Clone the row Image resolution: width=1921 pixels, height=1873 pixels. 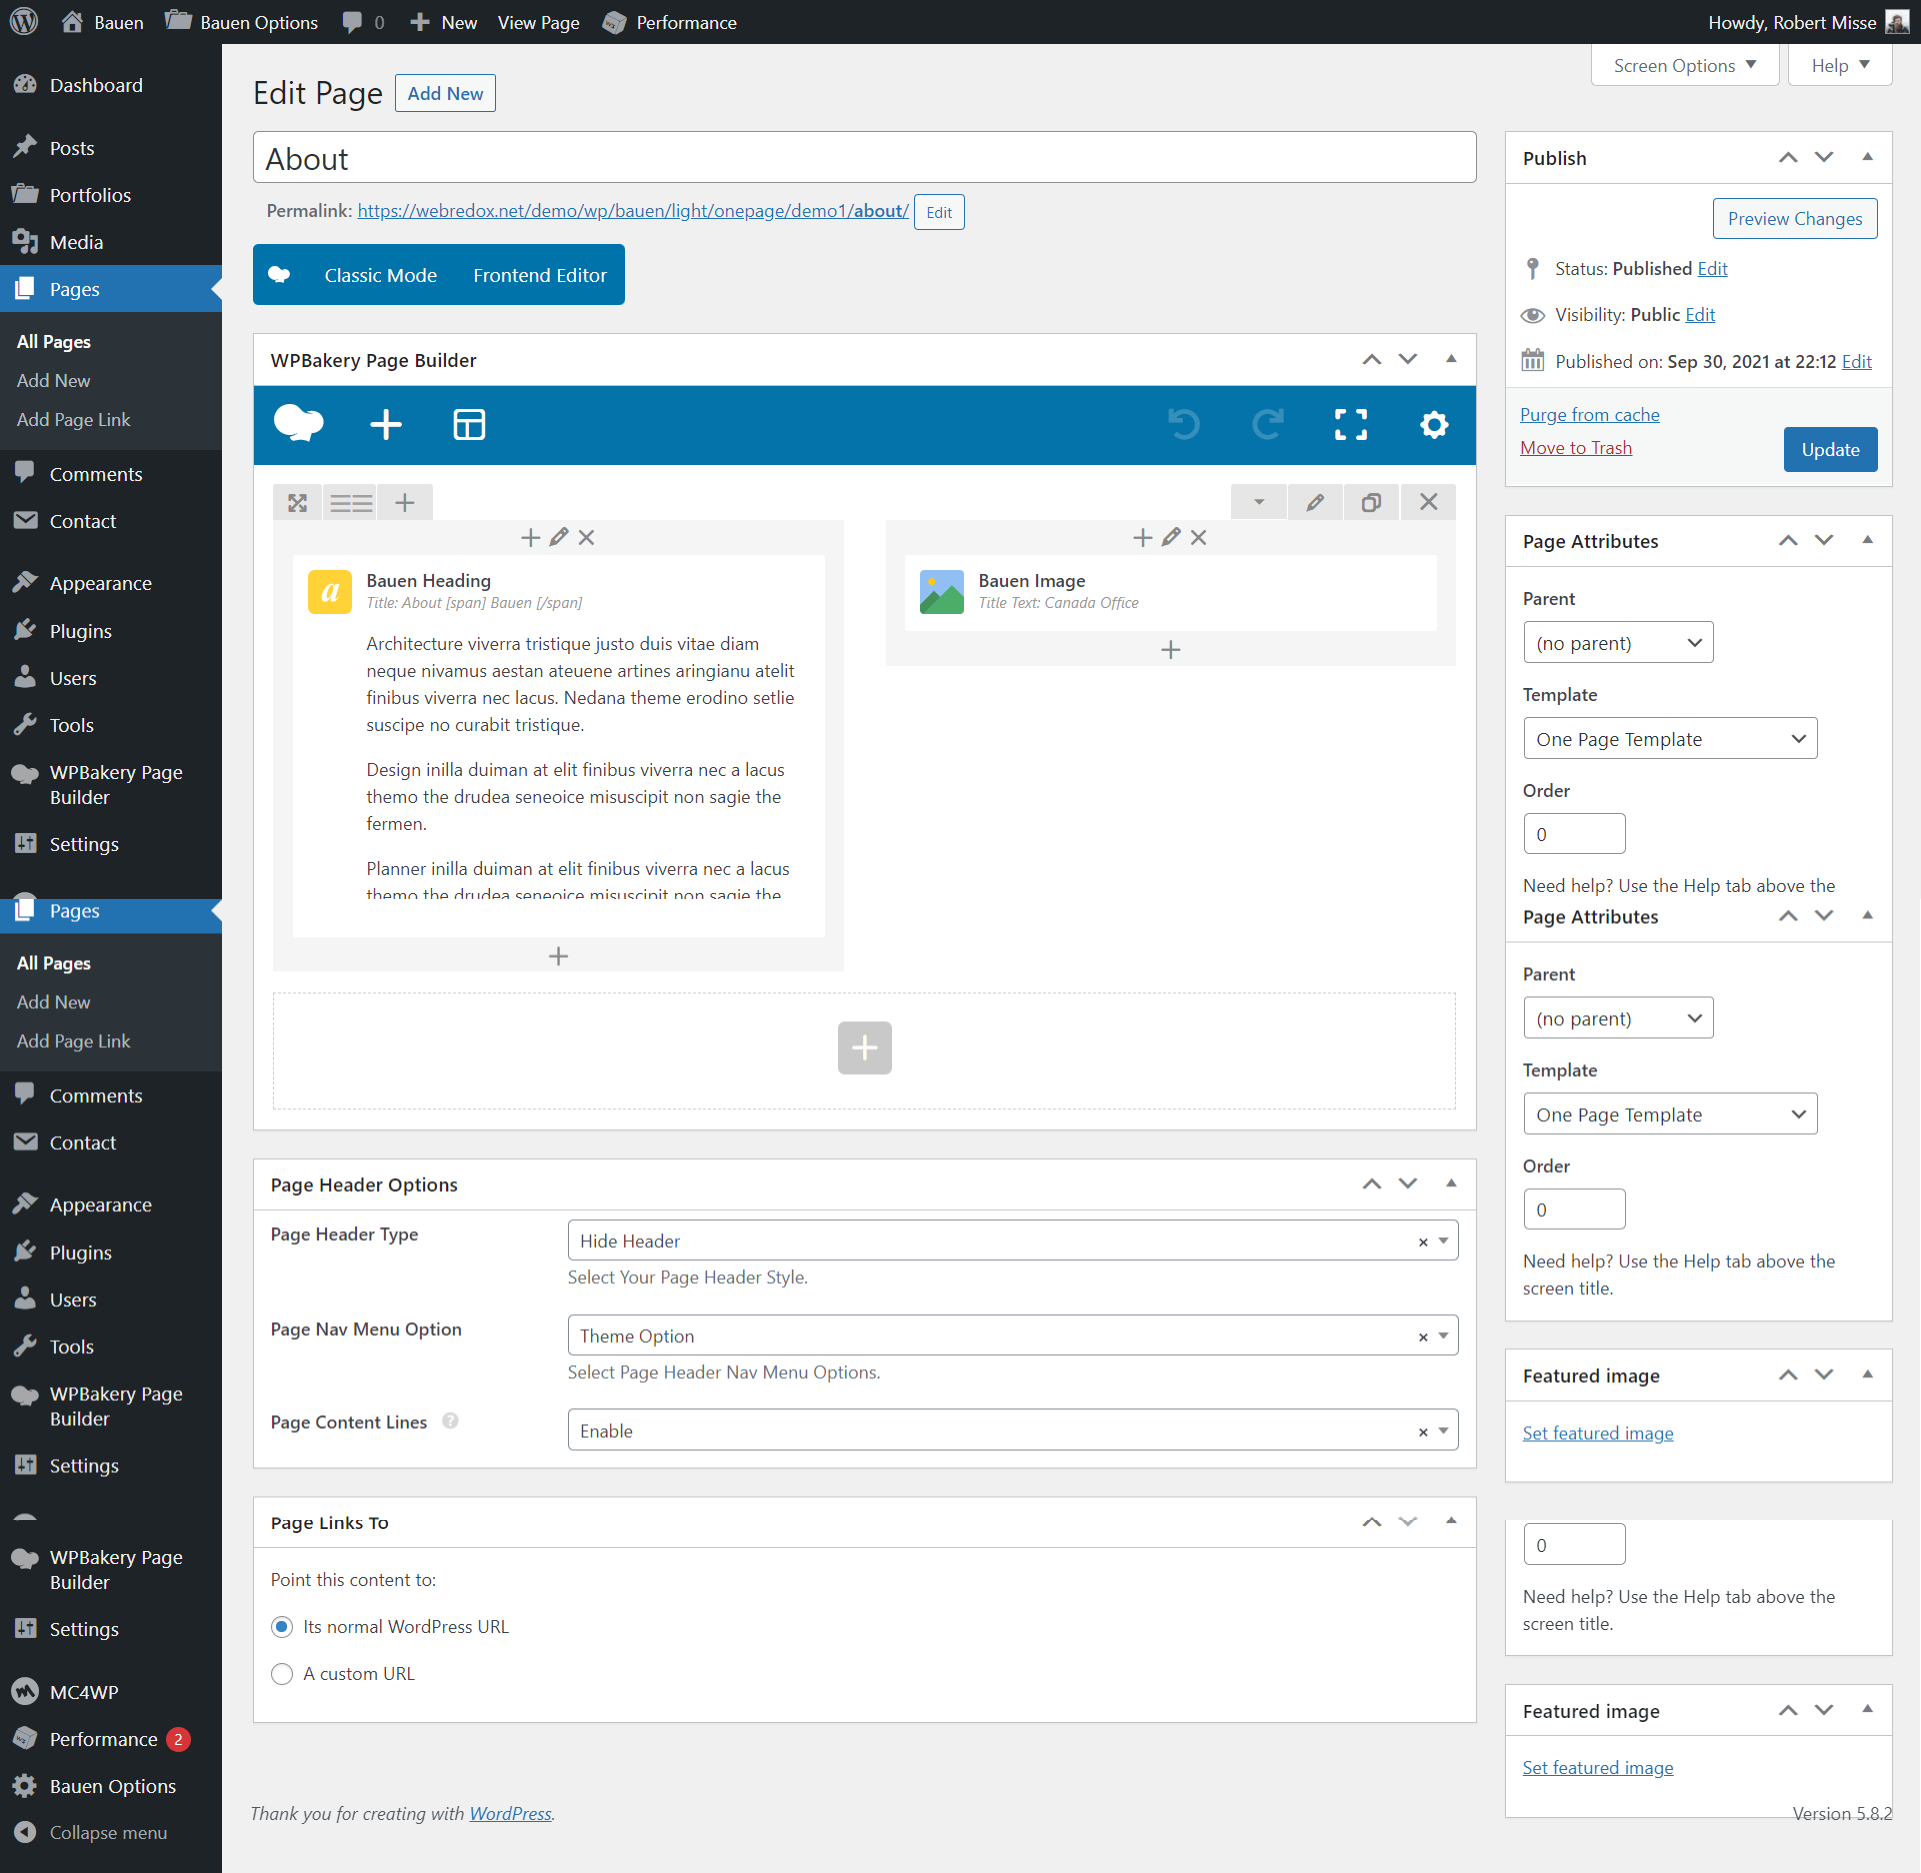point(1371,502)
